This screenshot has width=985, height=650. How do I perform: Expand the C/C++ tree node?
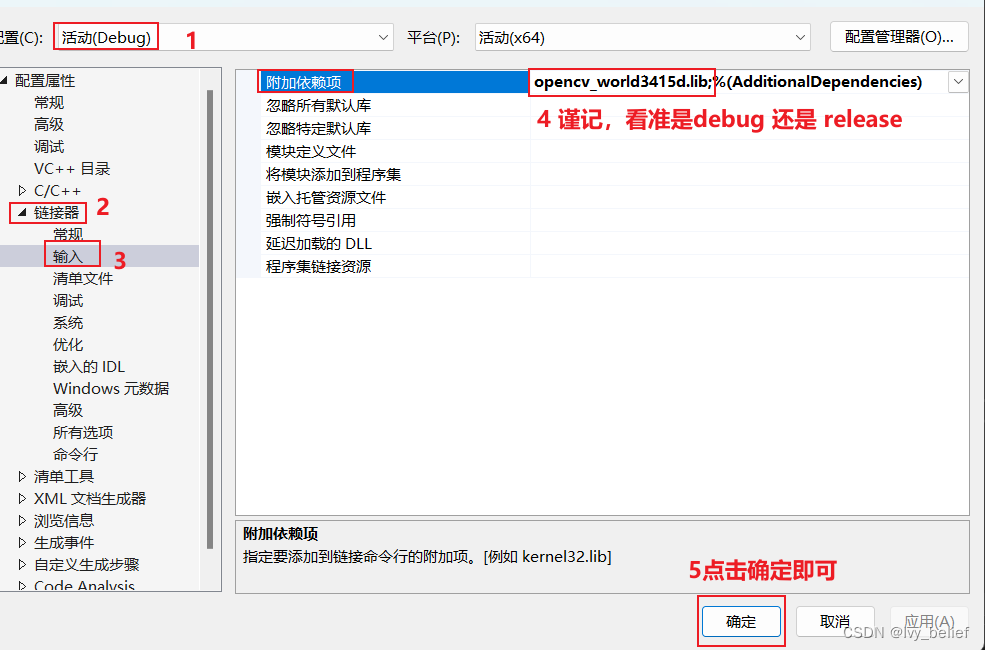22,190
